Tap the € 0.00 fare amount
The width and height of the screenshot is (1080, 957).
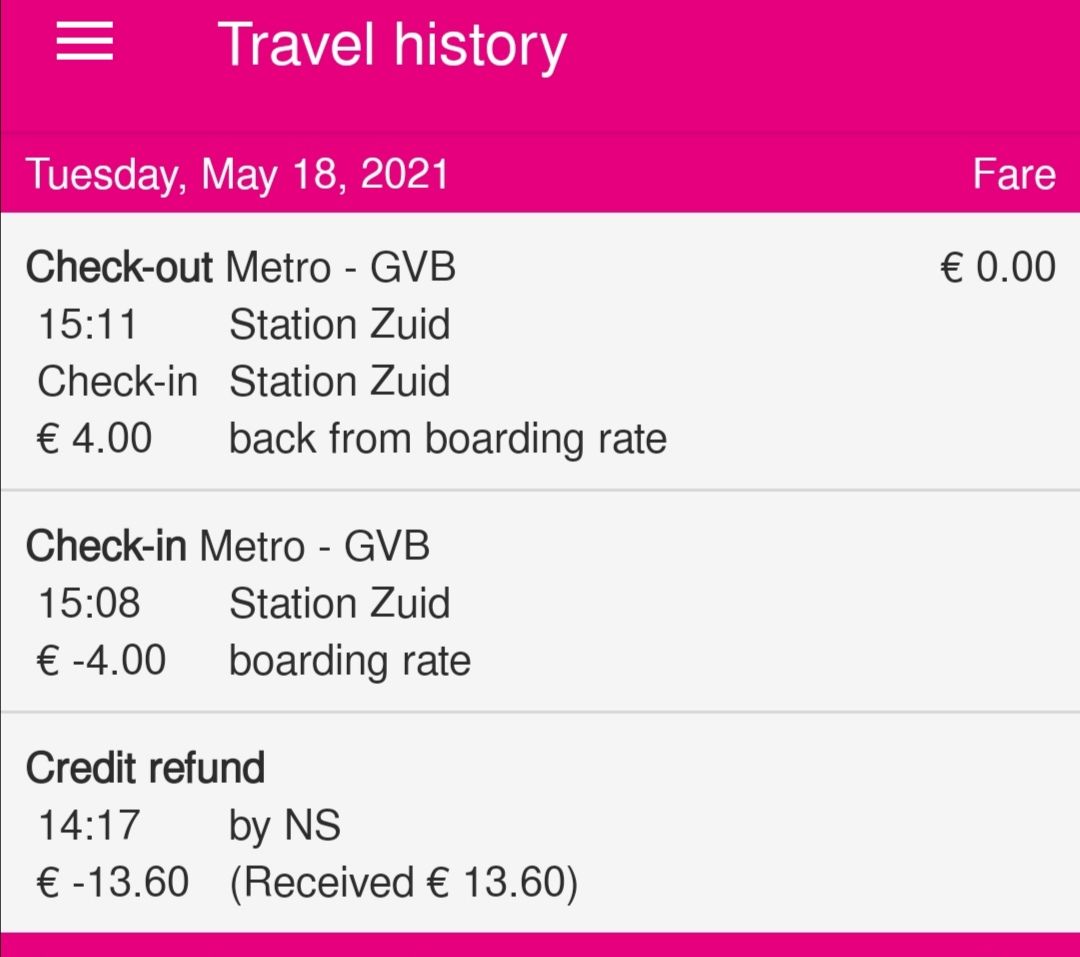(997, 267)
